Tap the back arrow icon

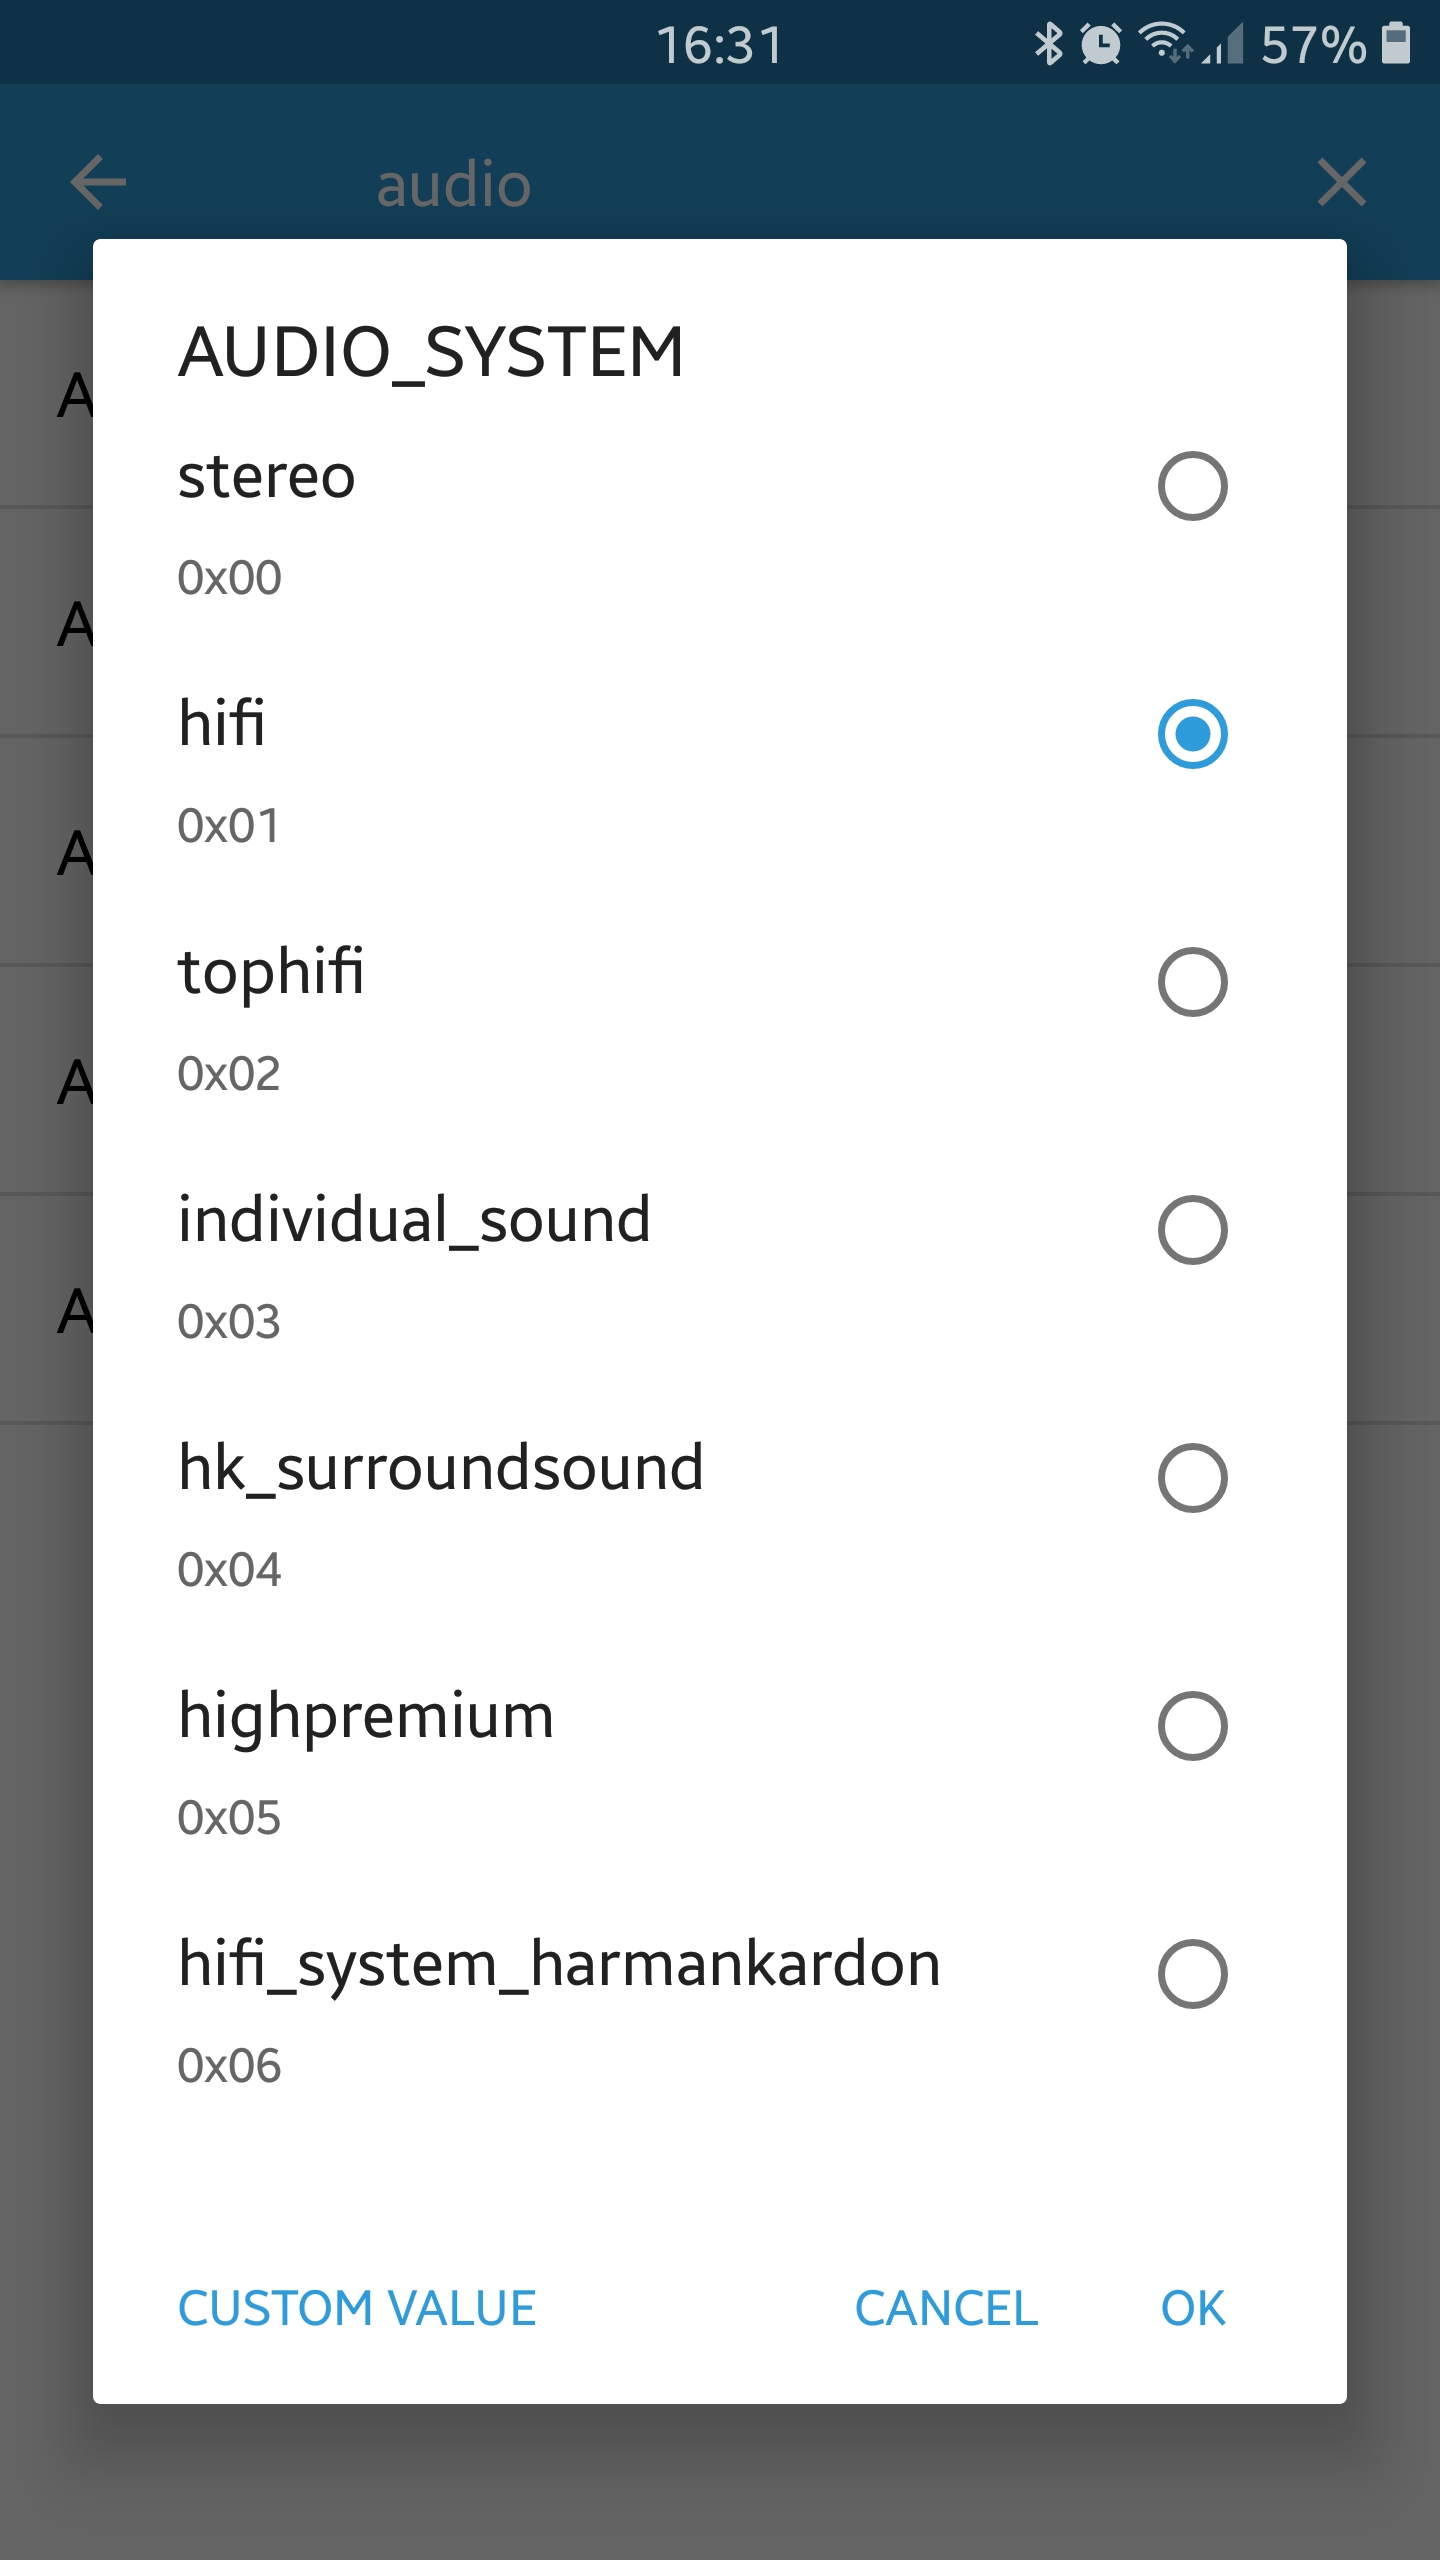[98, 183]
